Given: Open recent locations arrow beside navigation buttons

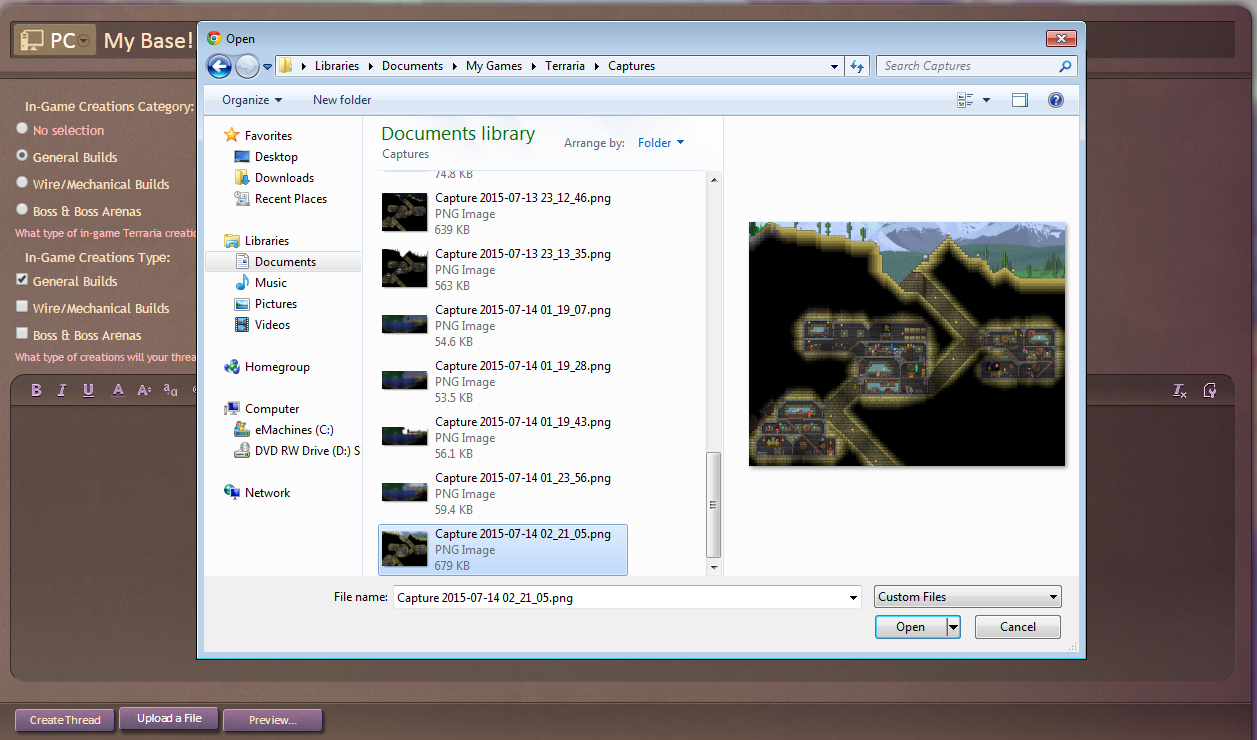Looking at the screenshot, I should 268,67.
